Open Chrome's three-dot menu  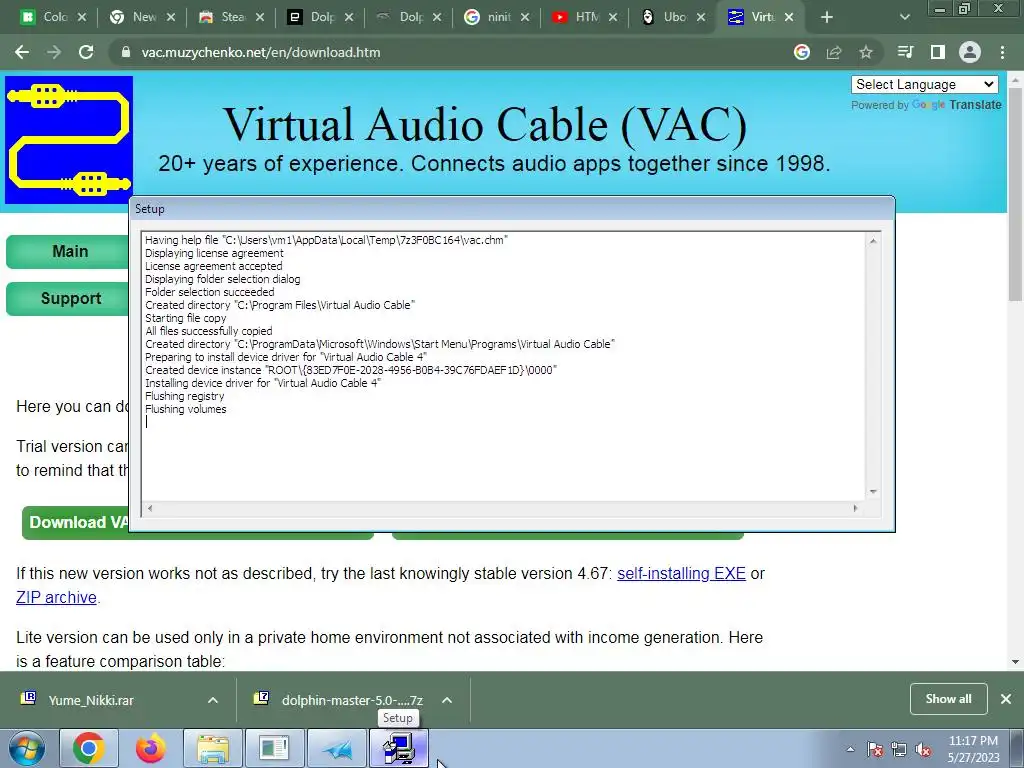(1002, 52)
